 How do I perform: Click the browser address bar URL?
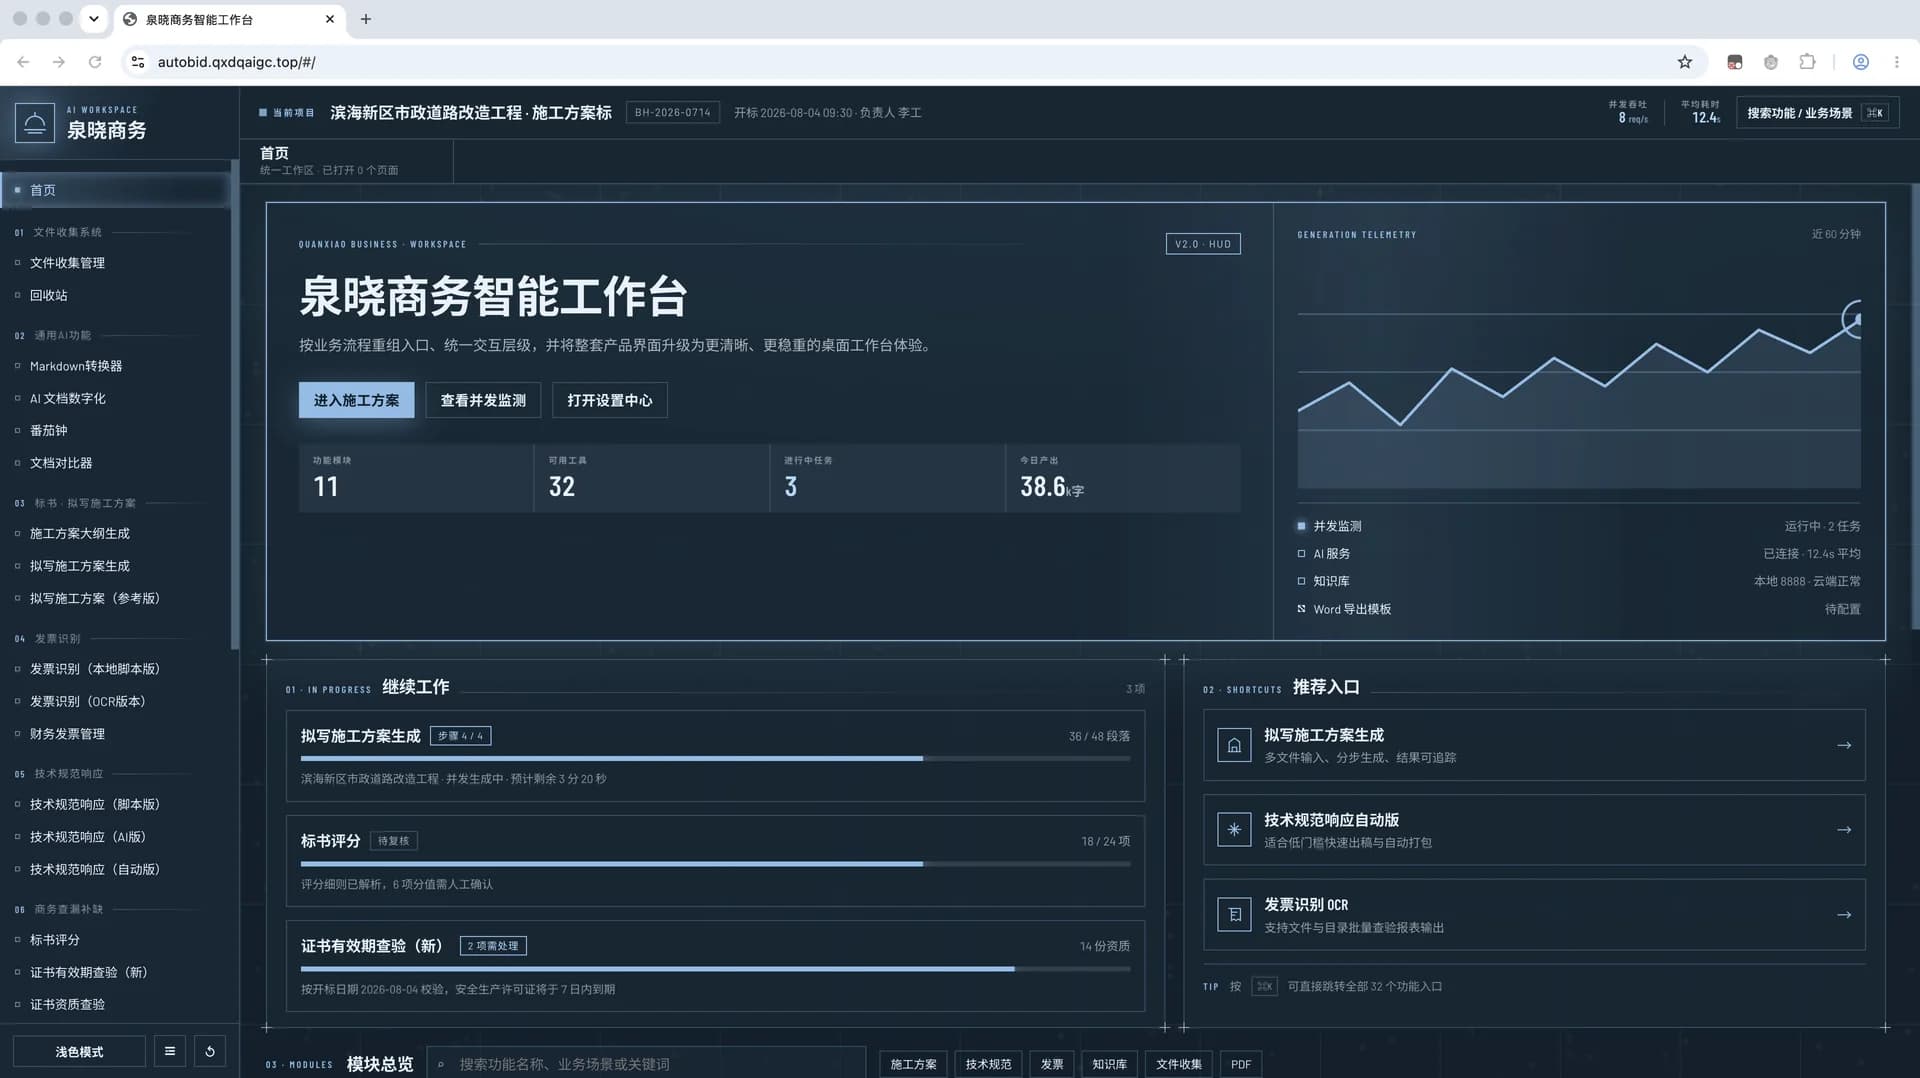[x=236, y=62]
